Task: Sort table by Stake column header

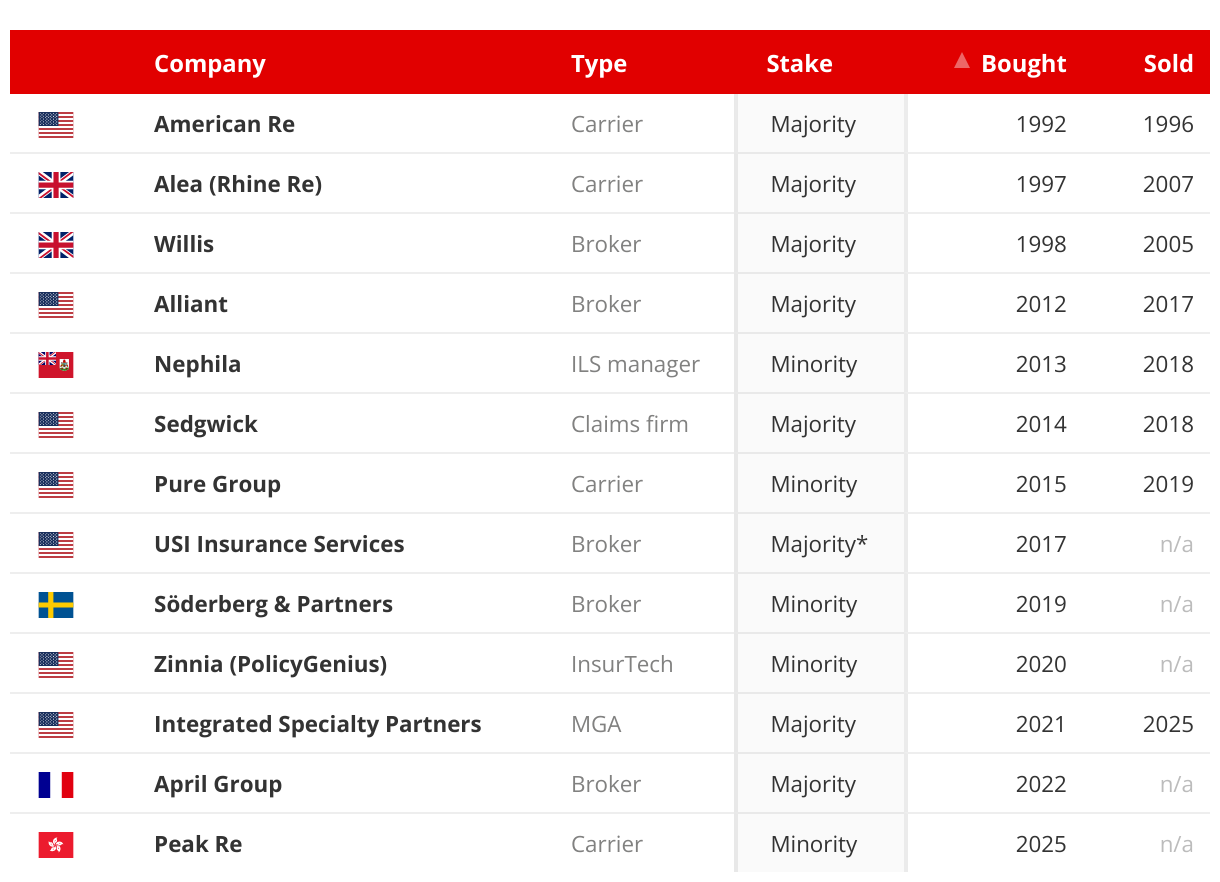Action: (799, 64)
